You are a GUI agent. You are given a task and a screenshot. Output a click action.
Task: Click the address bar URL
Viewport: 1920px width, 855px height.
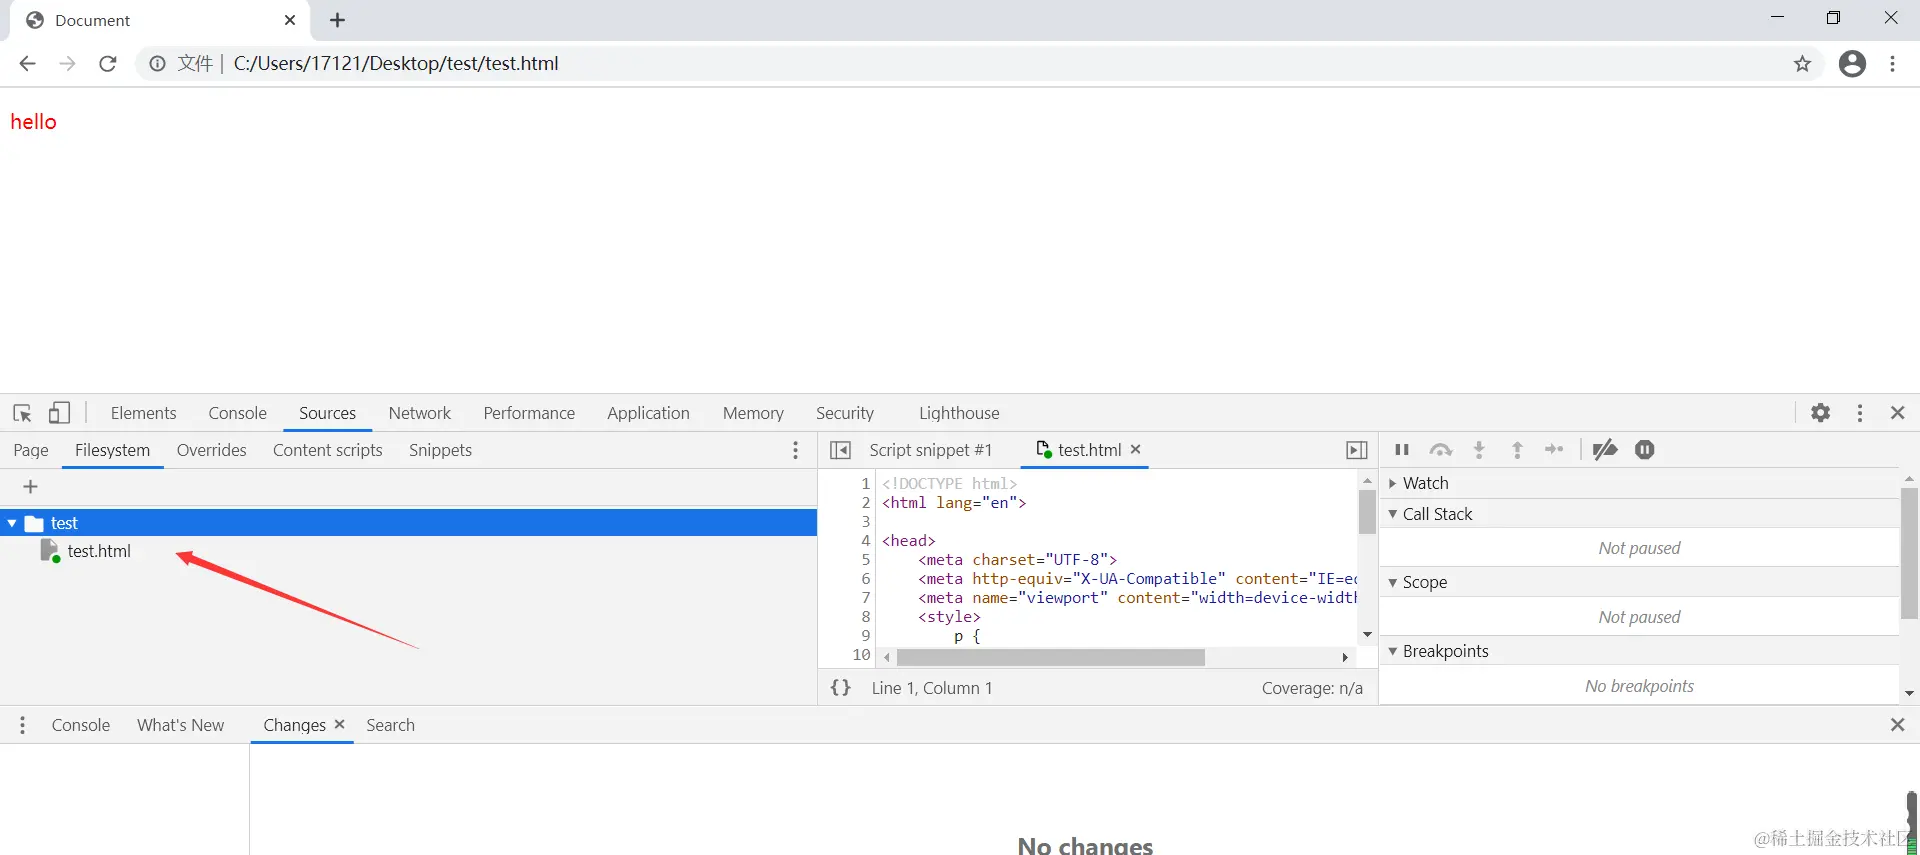396,64
